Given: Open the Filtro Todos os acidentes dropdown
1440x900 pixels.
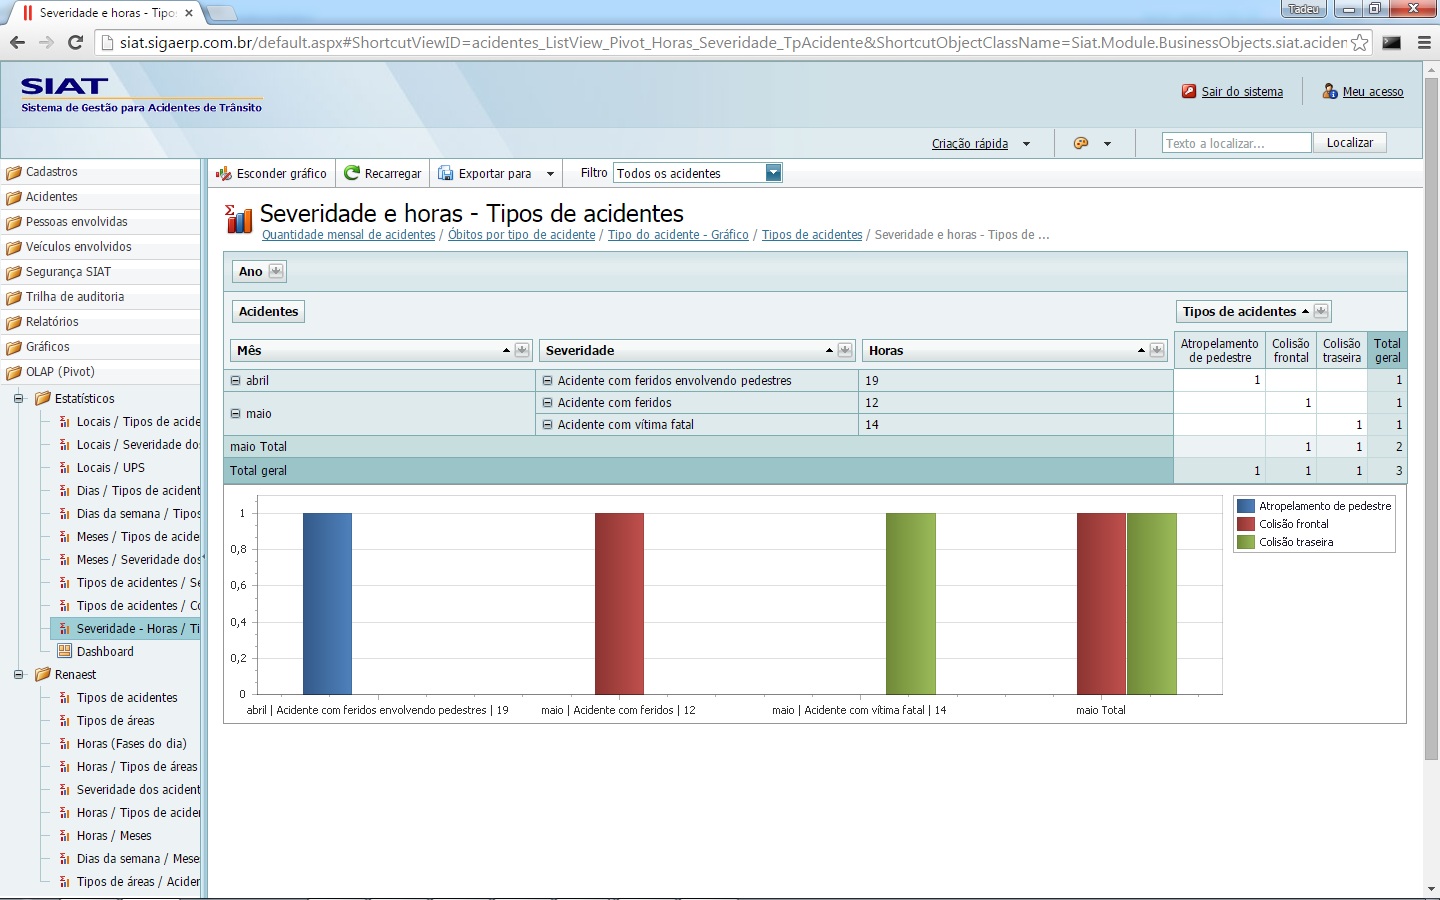Looking at the screenshot, I should [x=773, y=173].
